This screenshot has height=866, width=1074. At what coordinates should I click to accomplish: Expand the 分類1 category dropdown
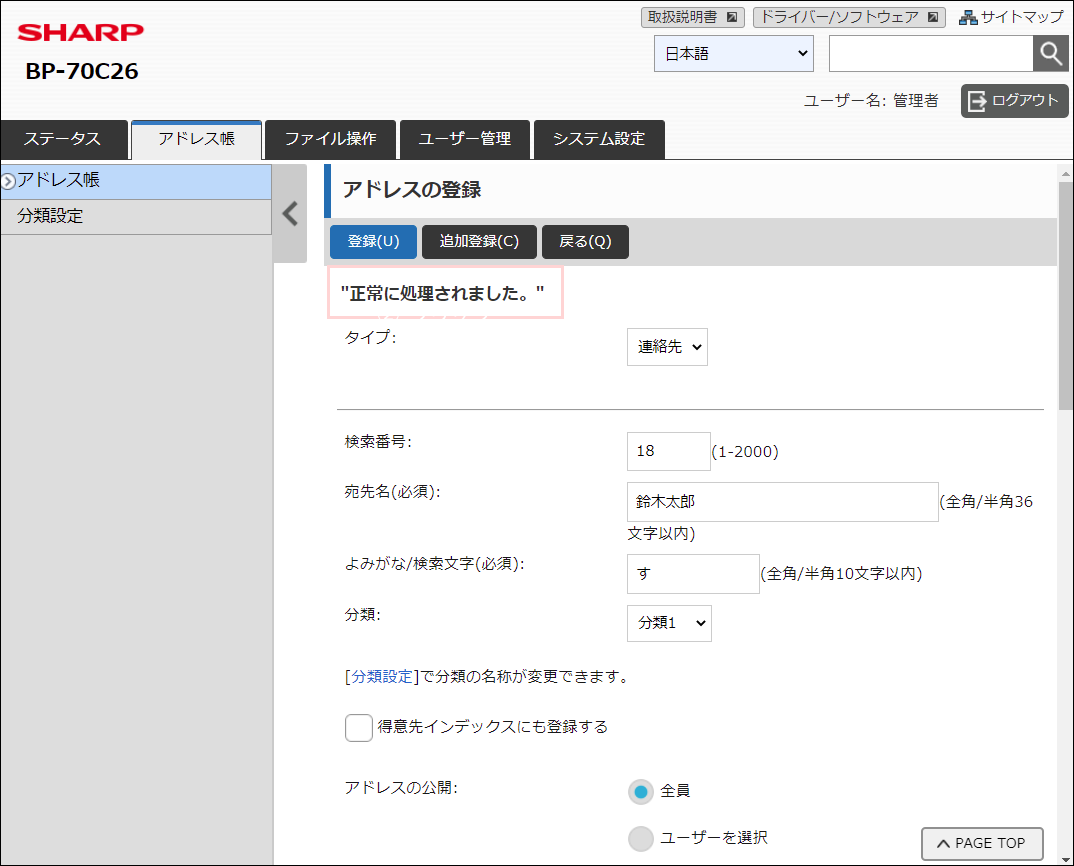pyautogui.click(x=669, y=623)
